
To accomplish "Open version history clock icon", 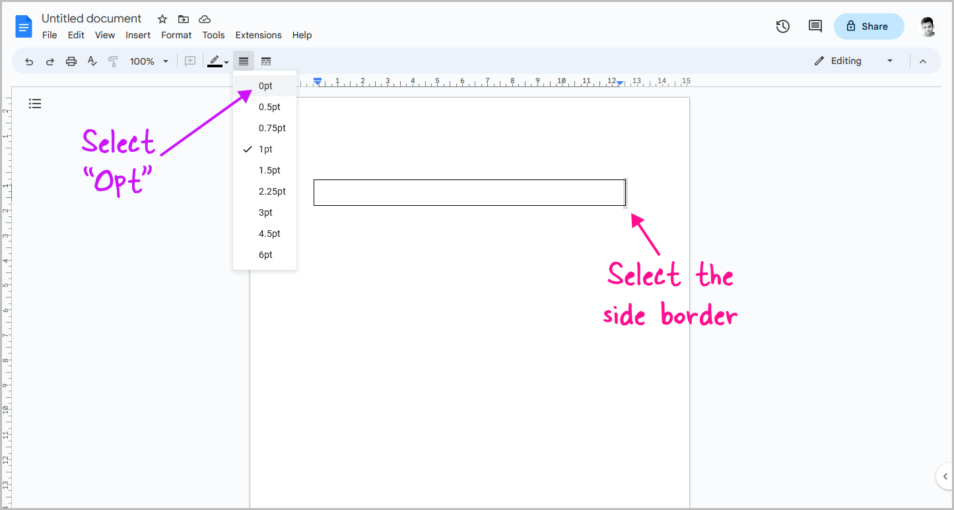I will click(782, 26).
